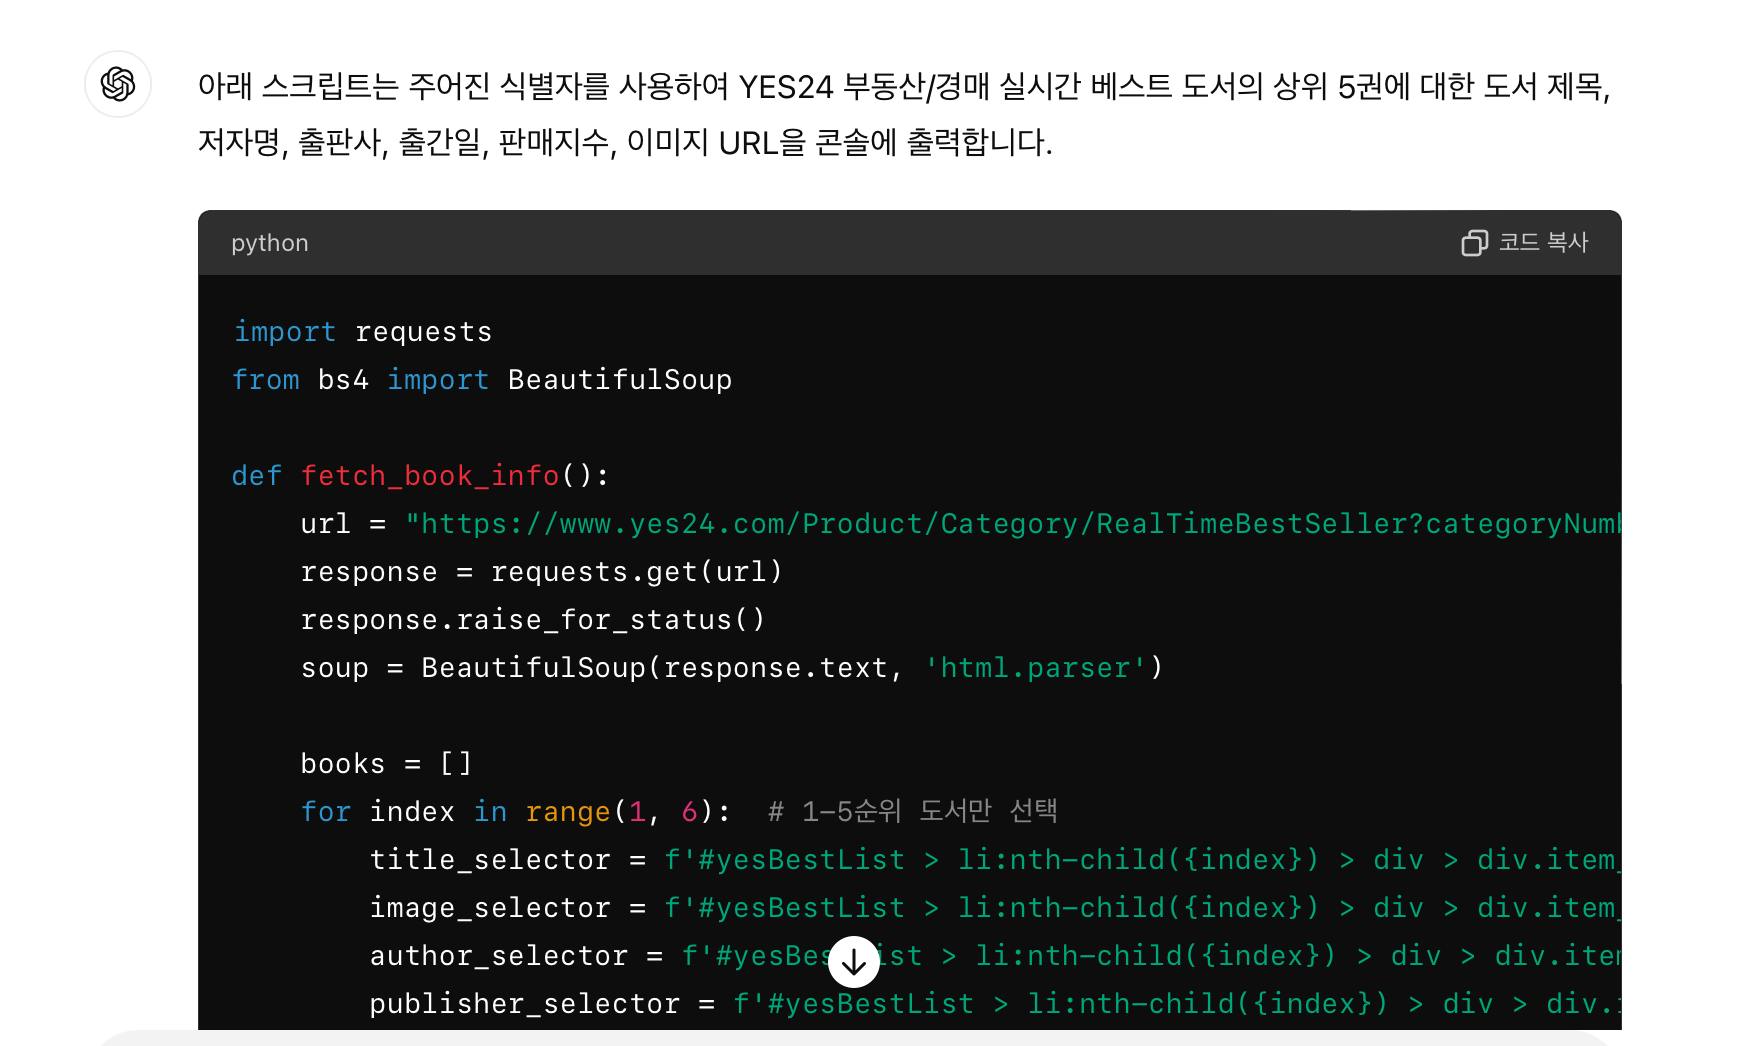Click the 'python' language label
Image resolution: width=1756 pixels, height=1046 pixels.
click(270, 243)
